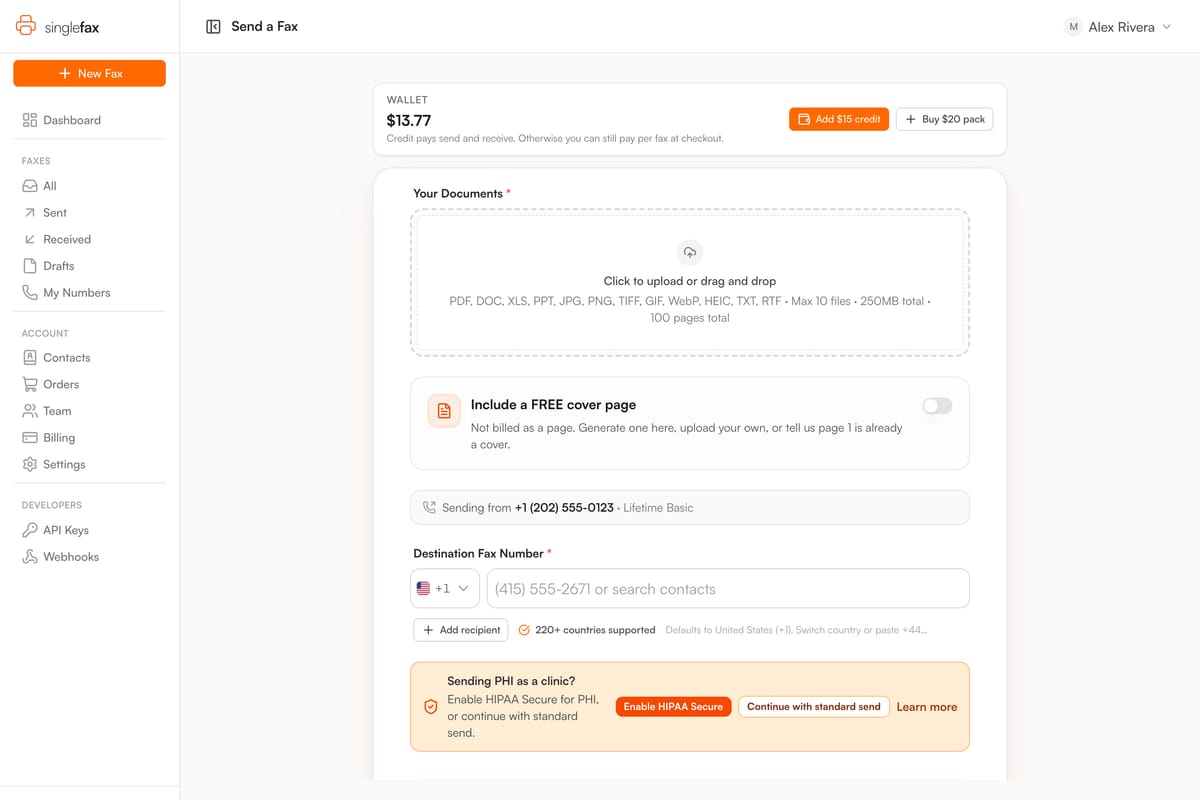
Task: Click the Drafts document icon
Action: [x=30, y=266]
